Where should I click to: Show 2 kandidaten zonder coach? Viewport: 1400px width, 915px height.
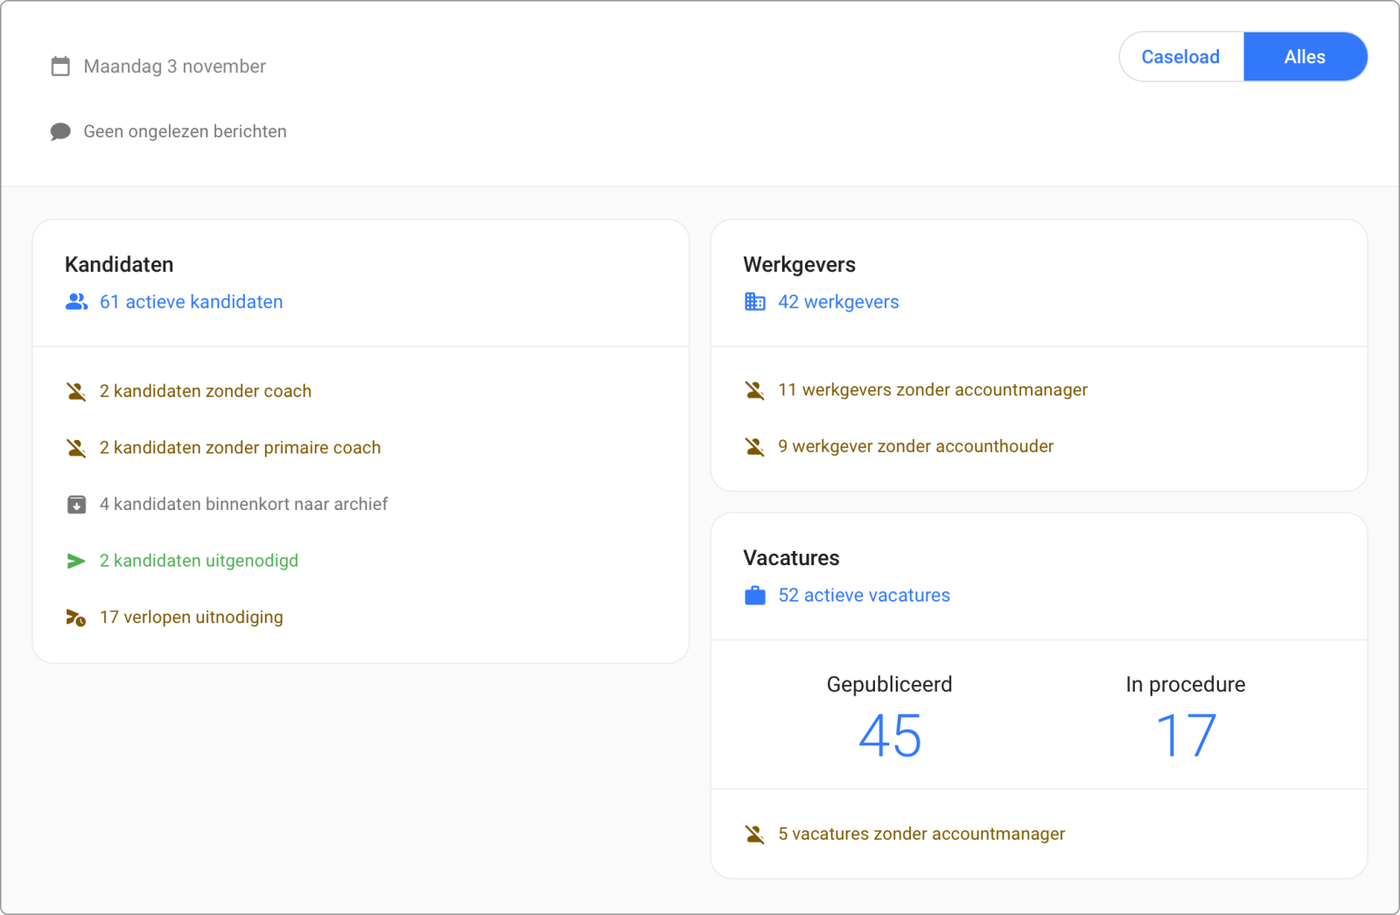205,391
